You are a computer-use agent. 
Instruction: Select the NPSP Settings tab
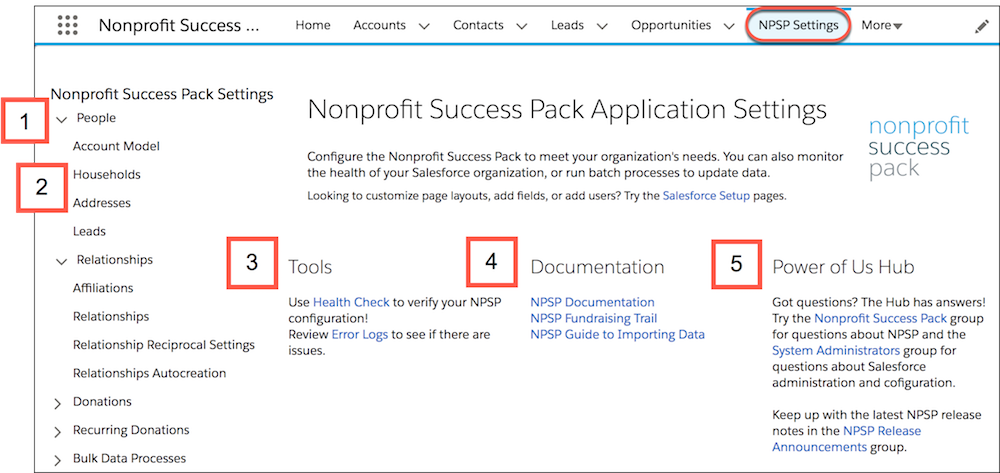pos(798,25)
